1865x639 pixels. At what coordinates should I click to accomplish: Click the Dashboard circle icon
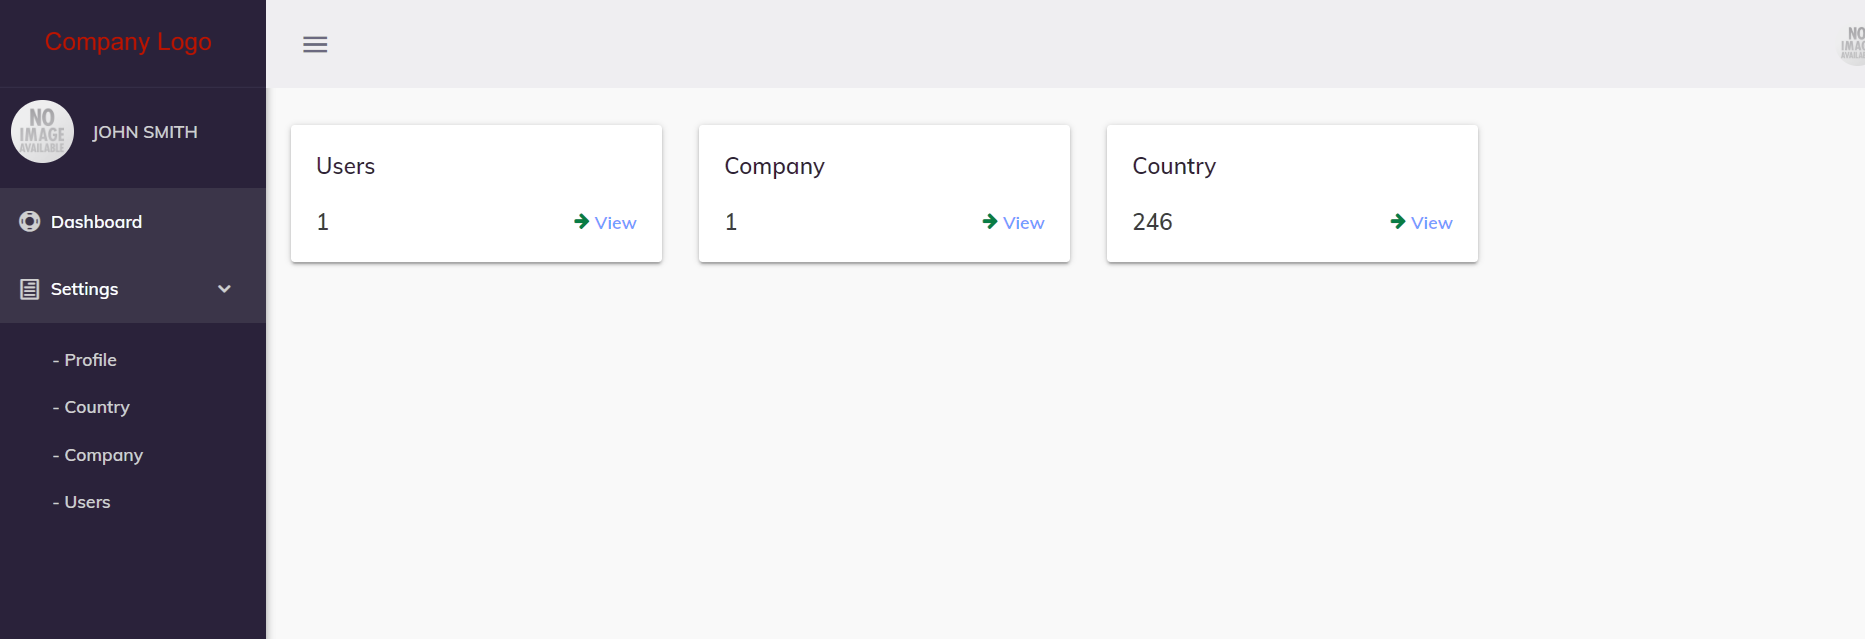[30, 222]
